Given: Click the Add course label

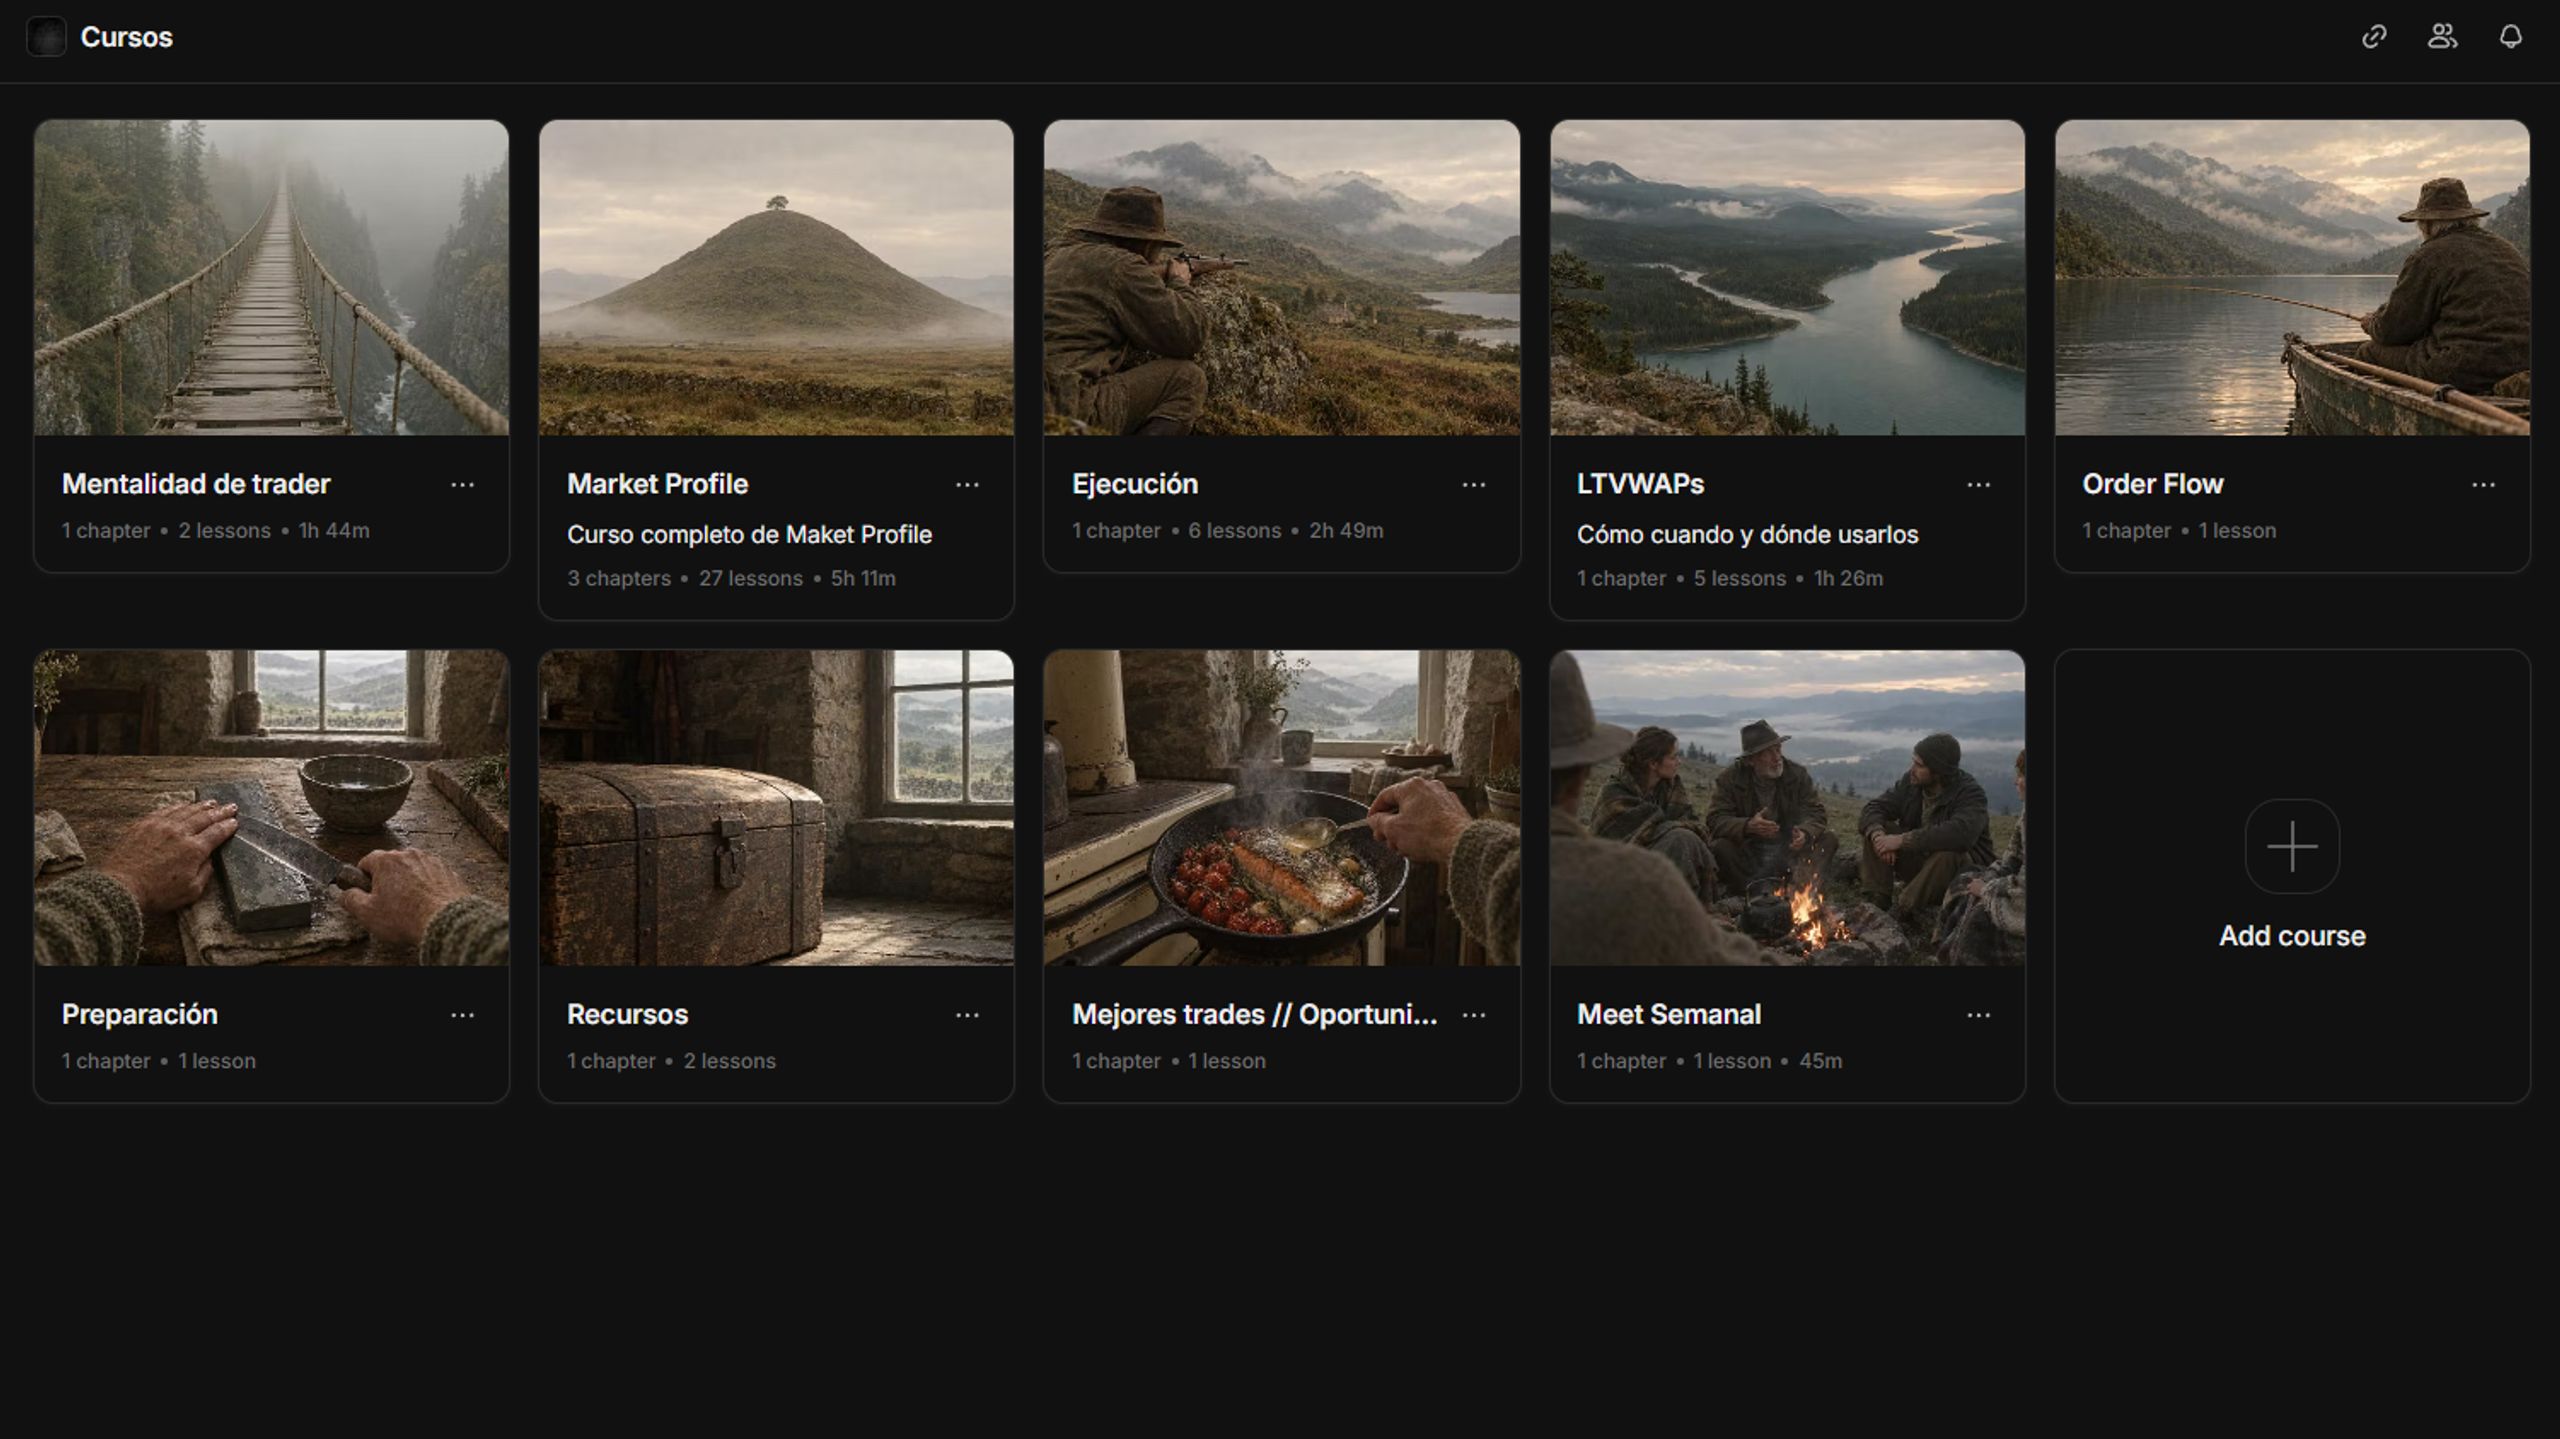Looking at the screenshot, I should click(2292, 936).
